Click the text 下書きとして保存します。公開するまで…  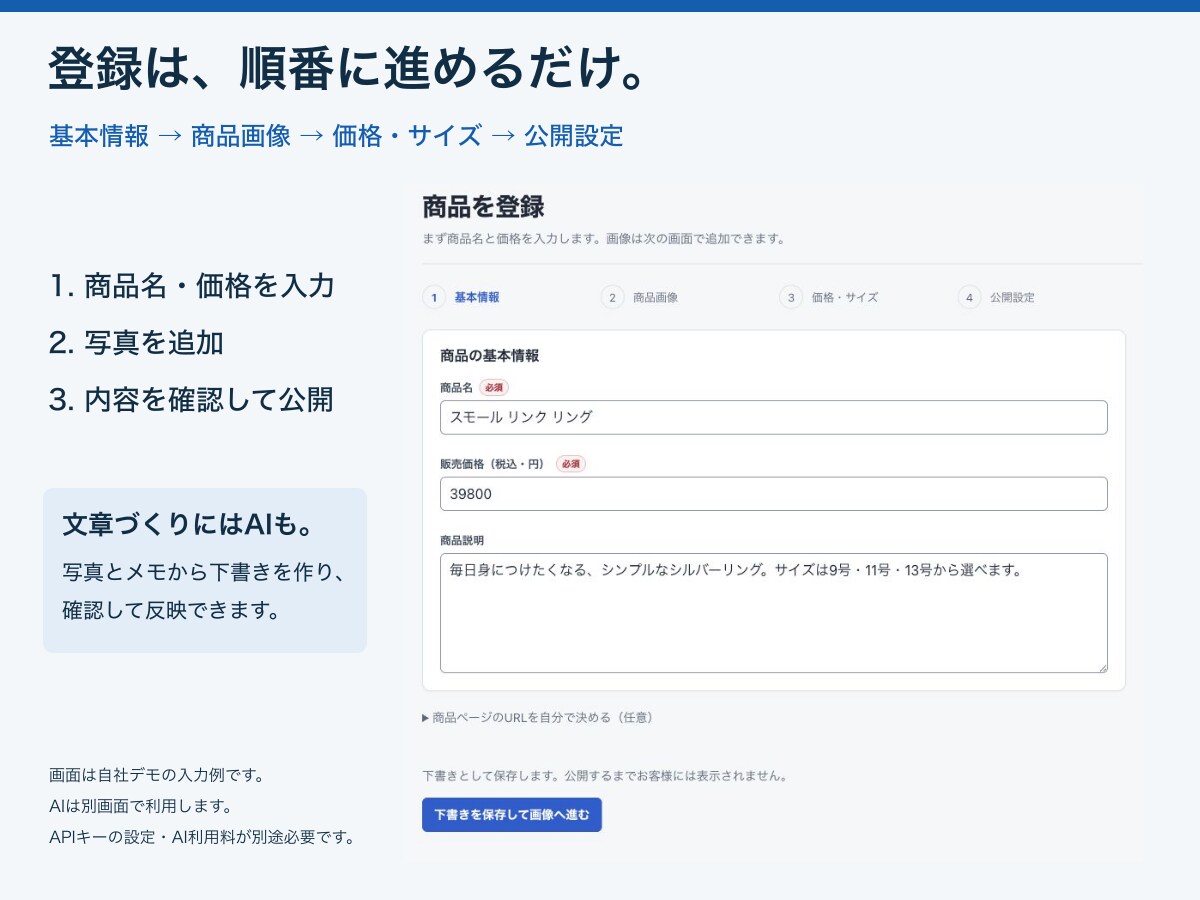point(604,775)
